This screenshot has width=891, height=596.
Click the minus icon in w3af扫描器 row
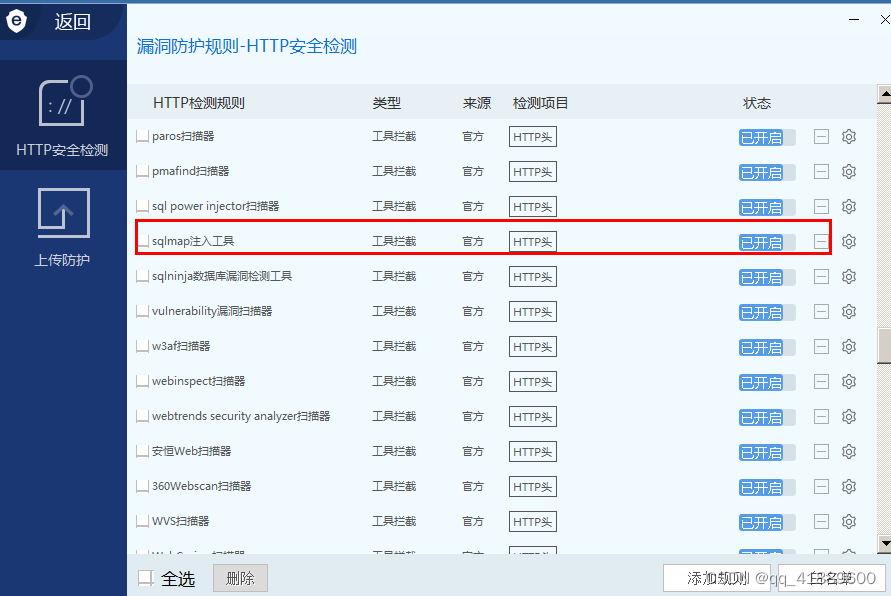[x=821, y=347]
